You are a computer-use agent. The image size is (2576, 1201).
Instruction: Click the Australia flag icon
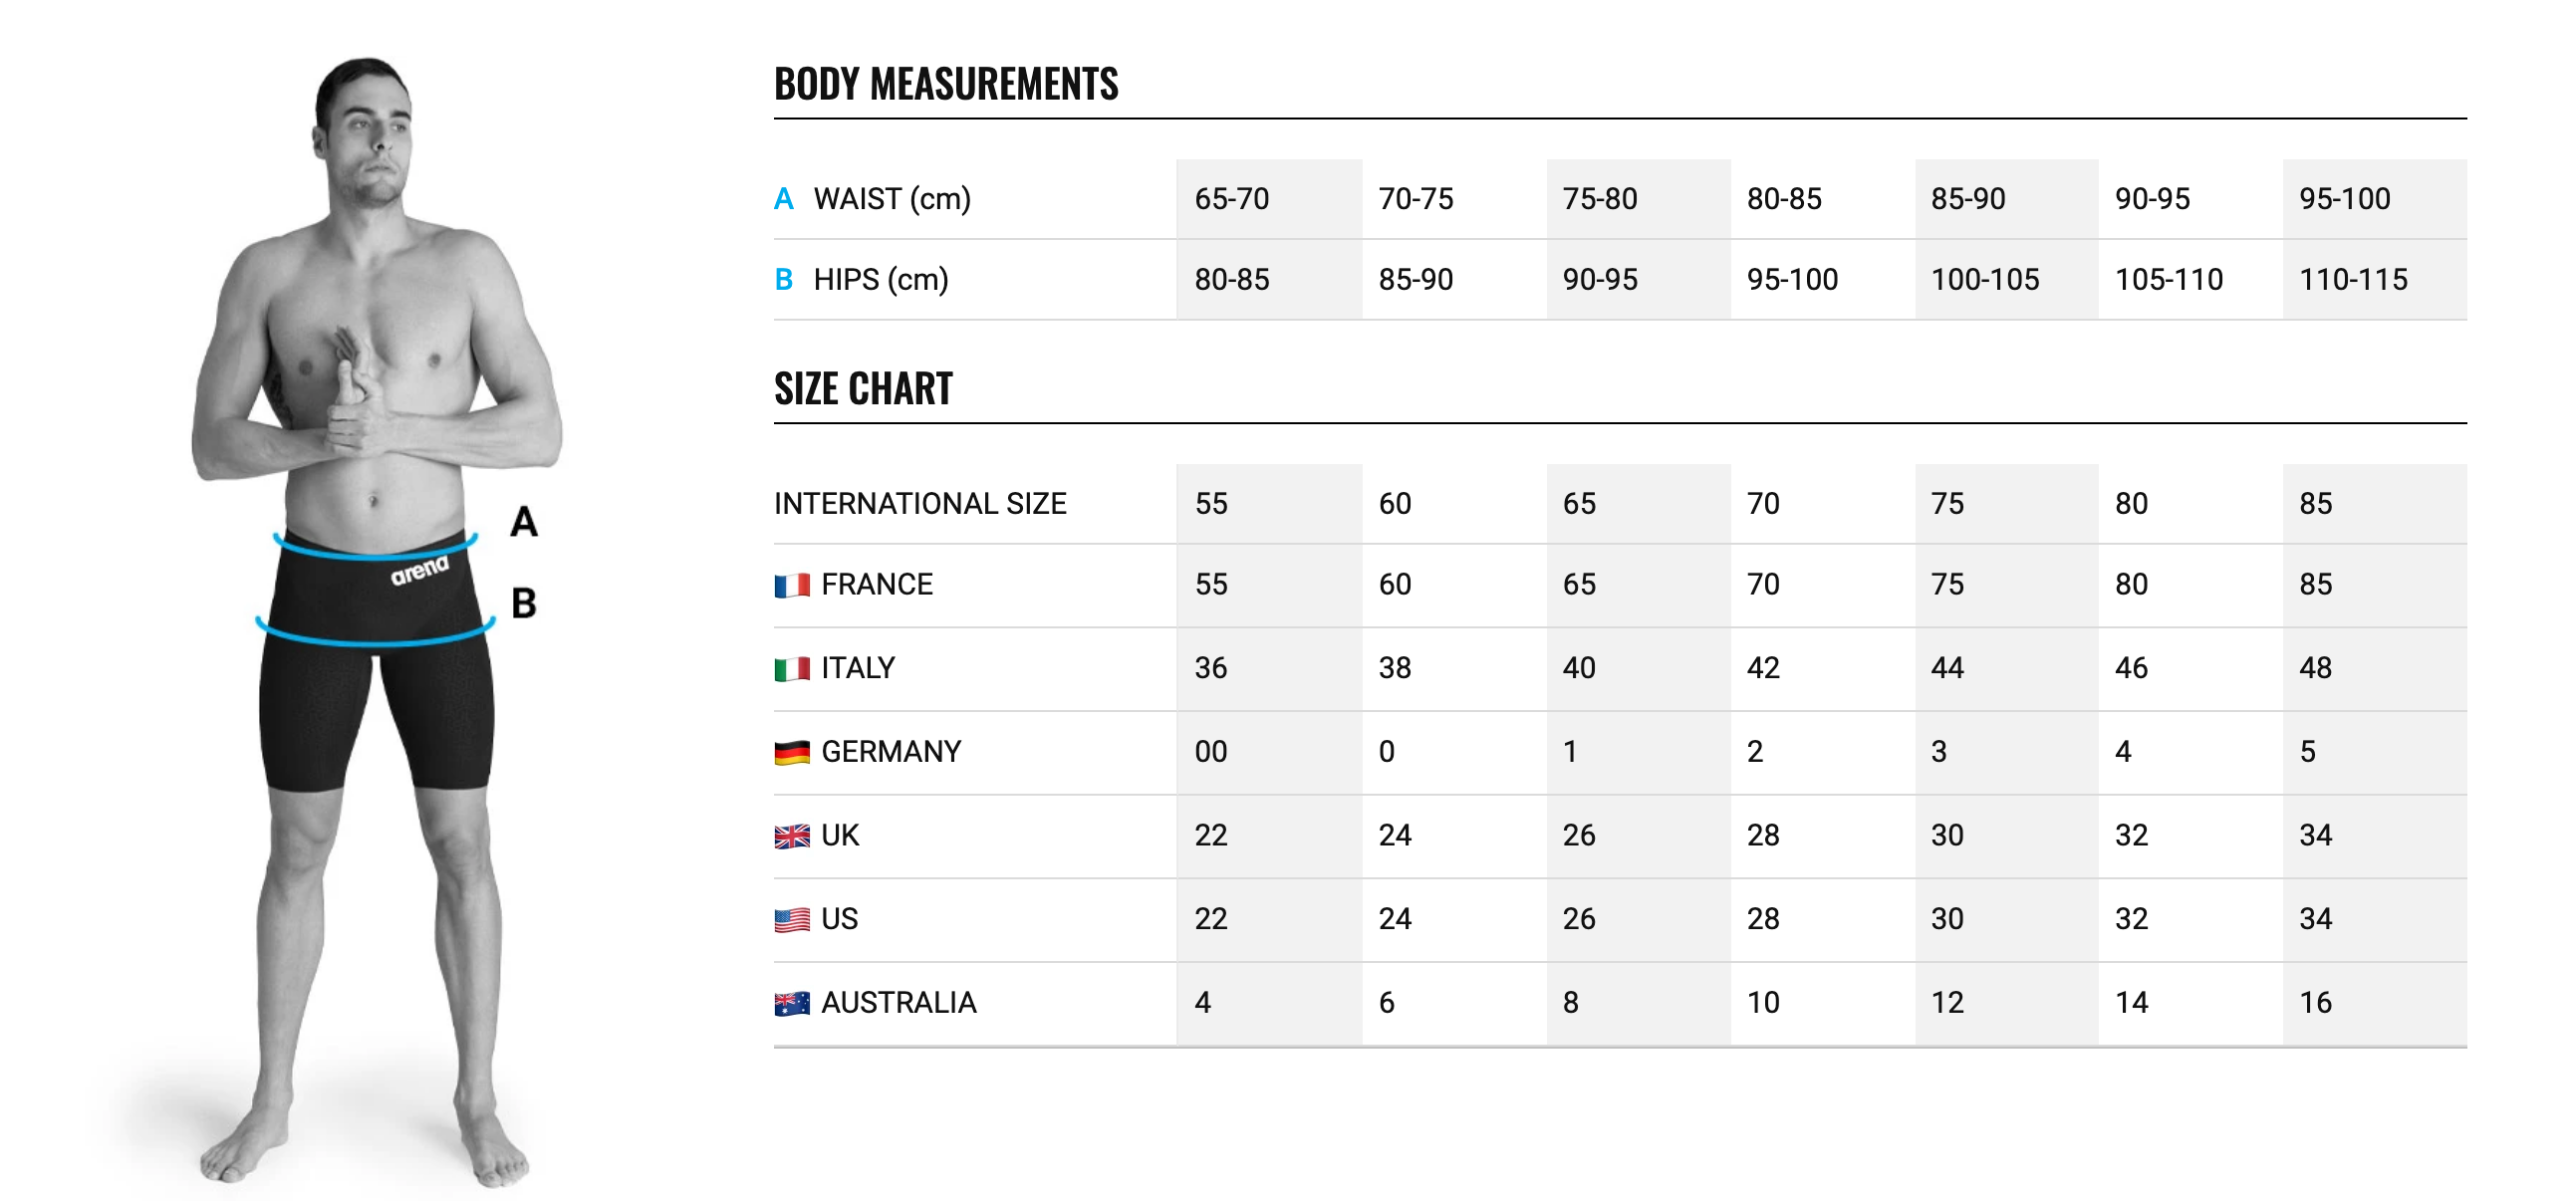792,1003
